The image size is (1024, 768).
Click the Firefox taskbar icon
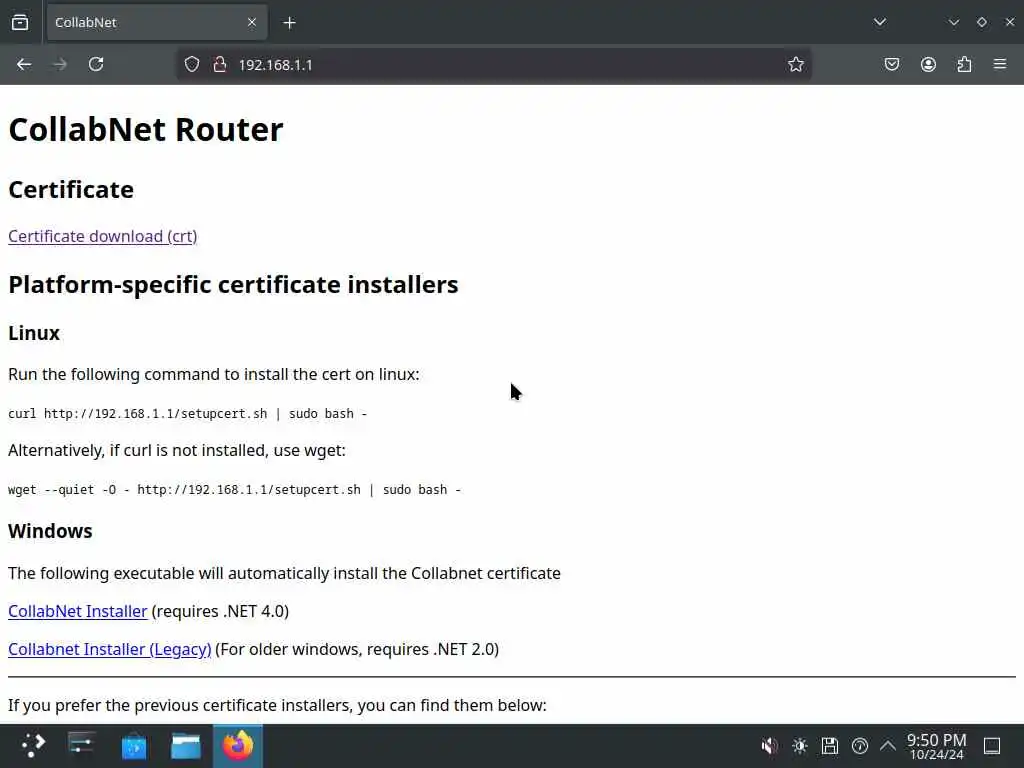coord(238,745)
